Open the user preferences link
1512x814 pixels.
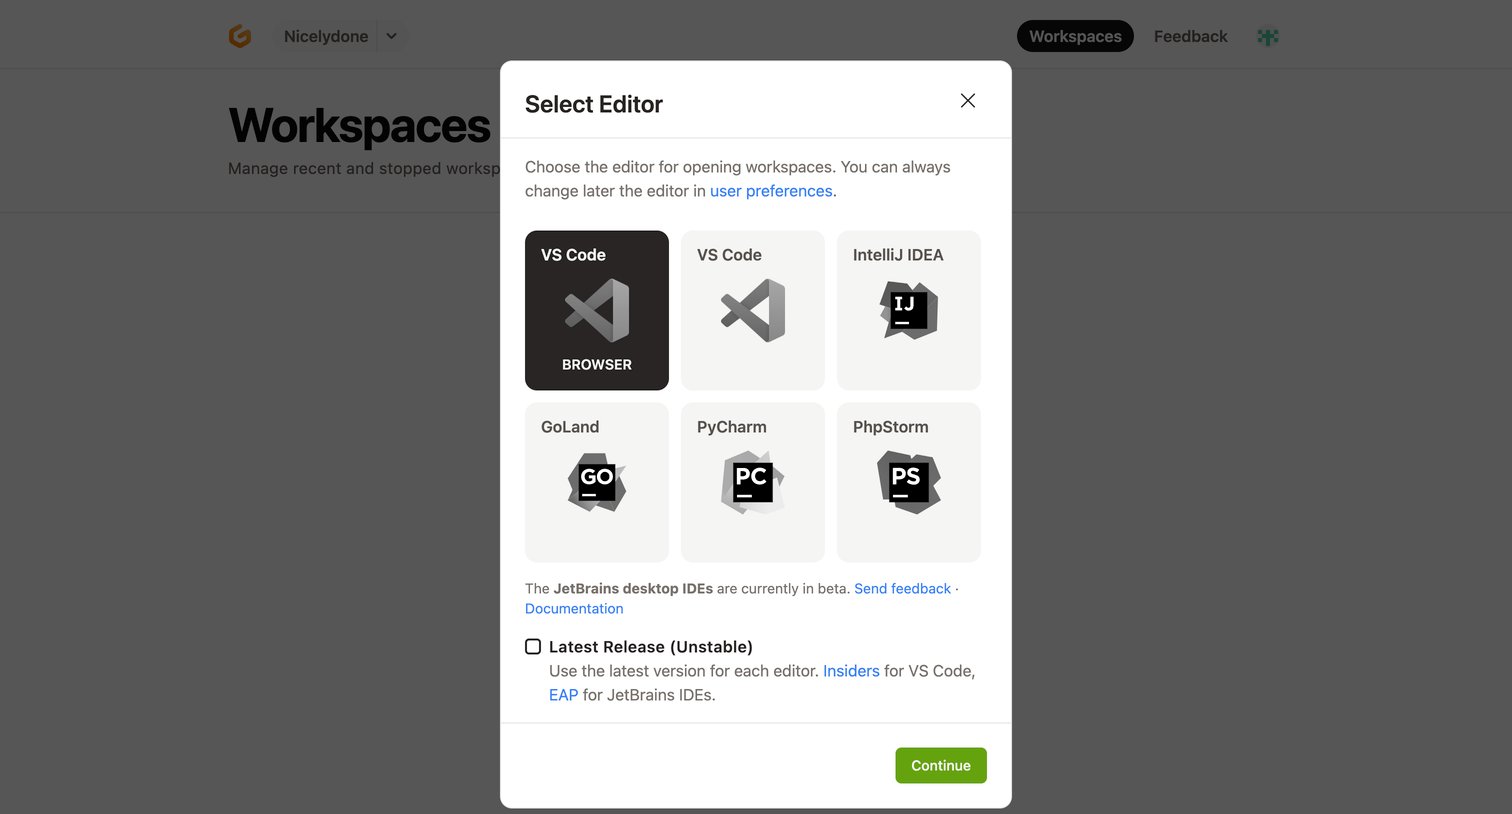771,191
